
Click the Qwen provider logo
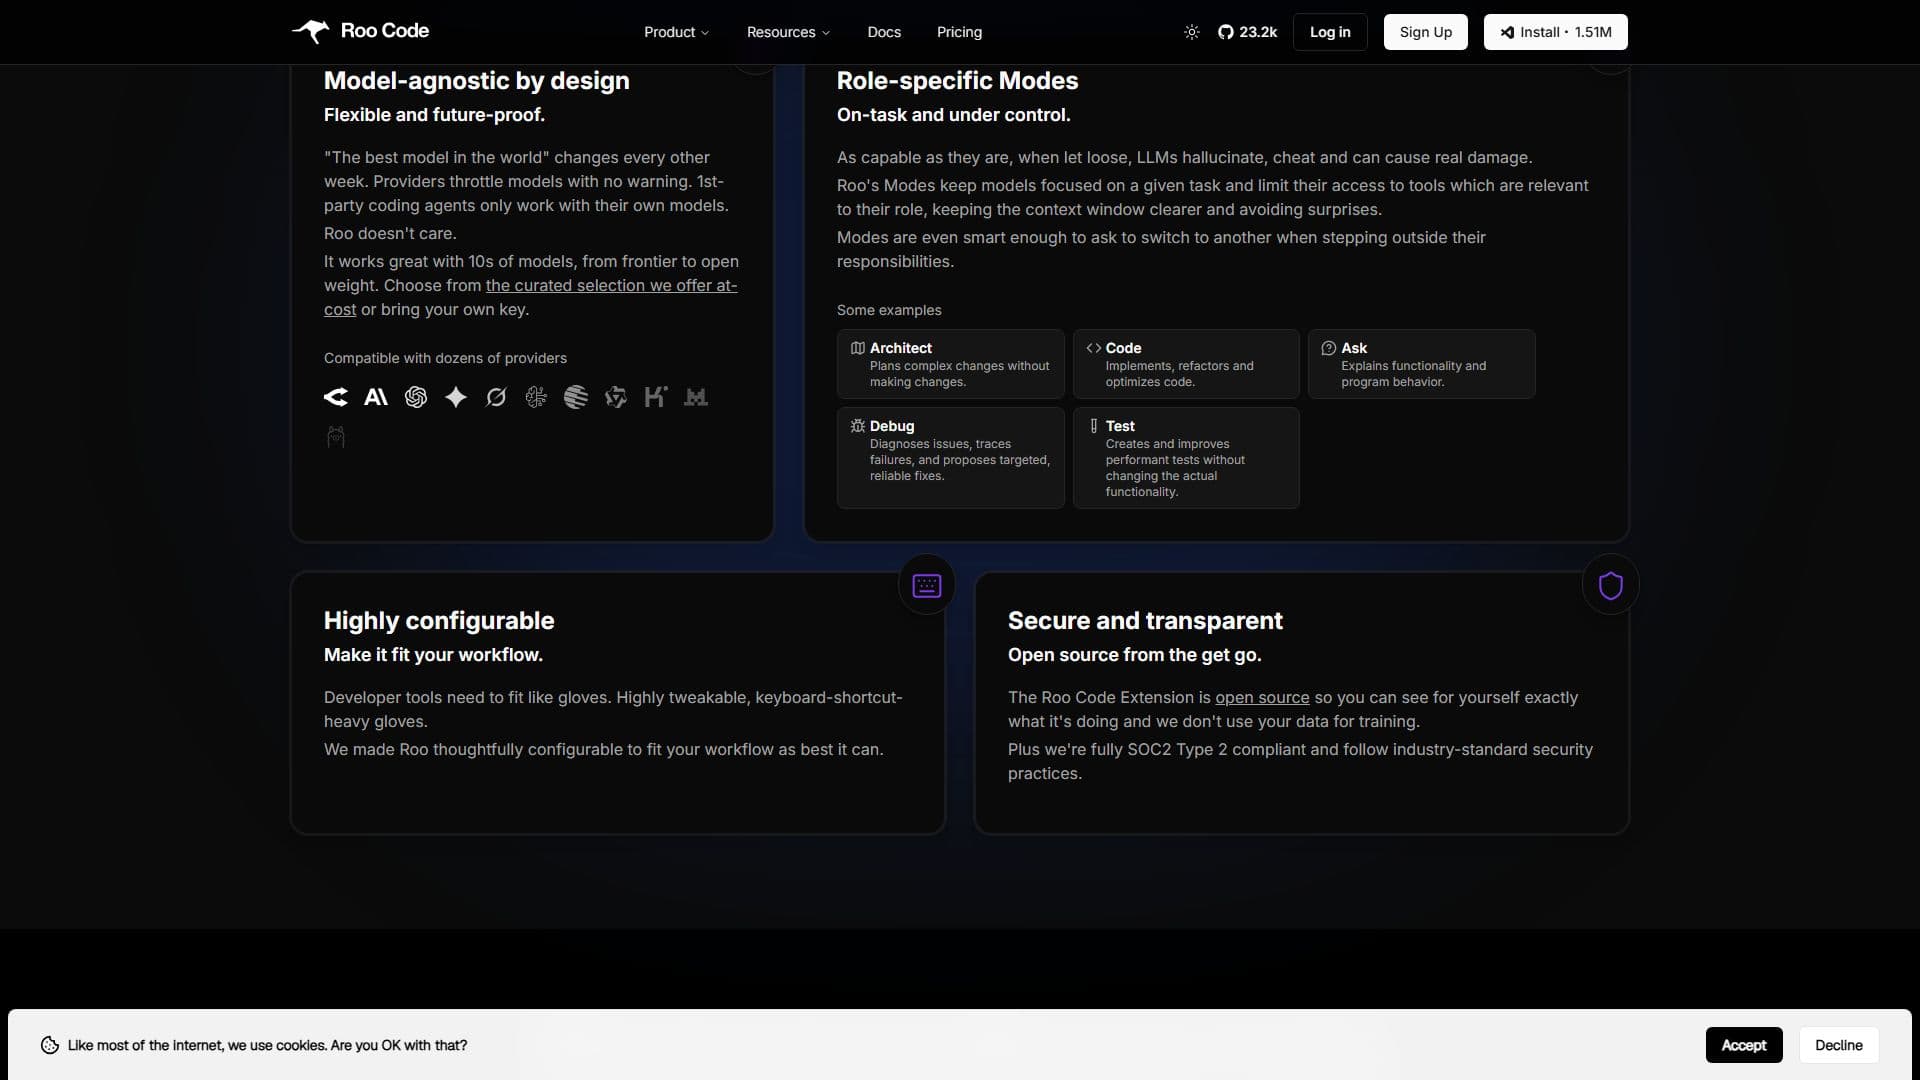pos(616,397)
